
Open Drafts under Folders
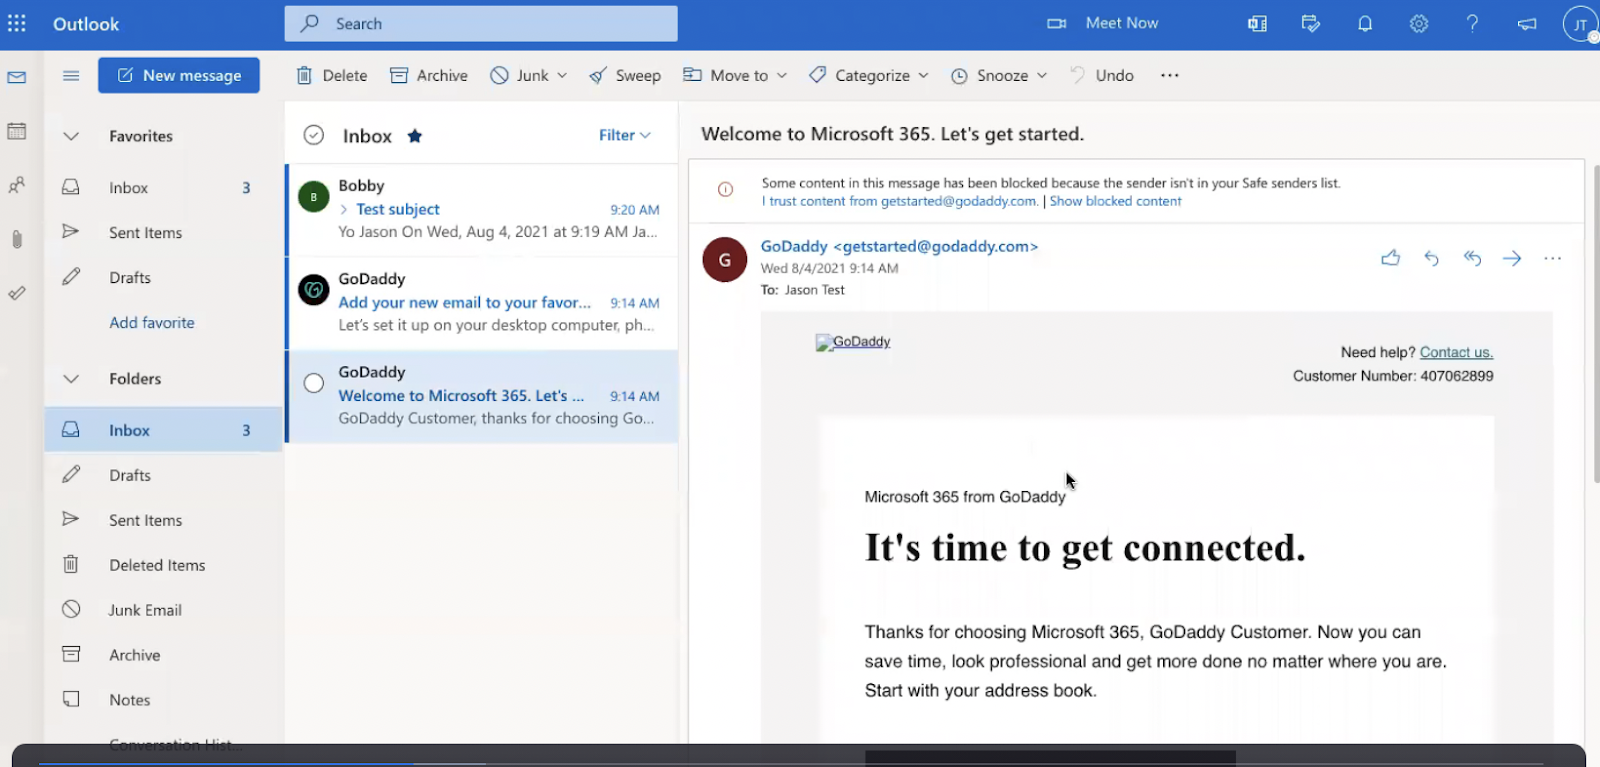[x=164, y=475]
